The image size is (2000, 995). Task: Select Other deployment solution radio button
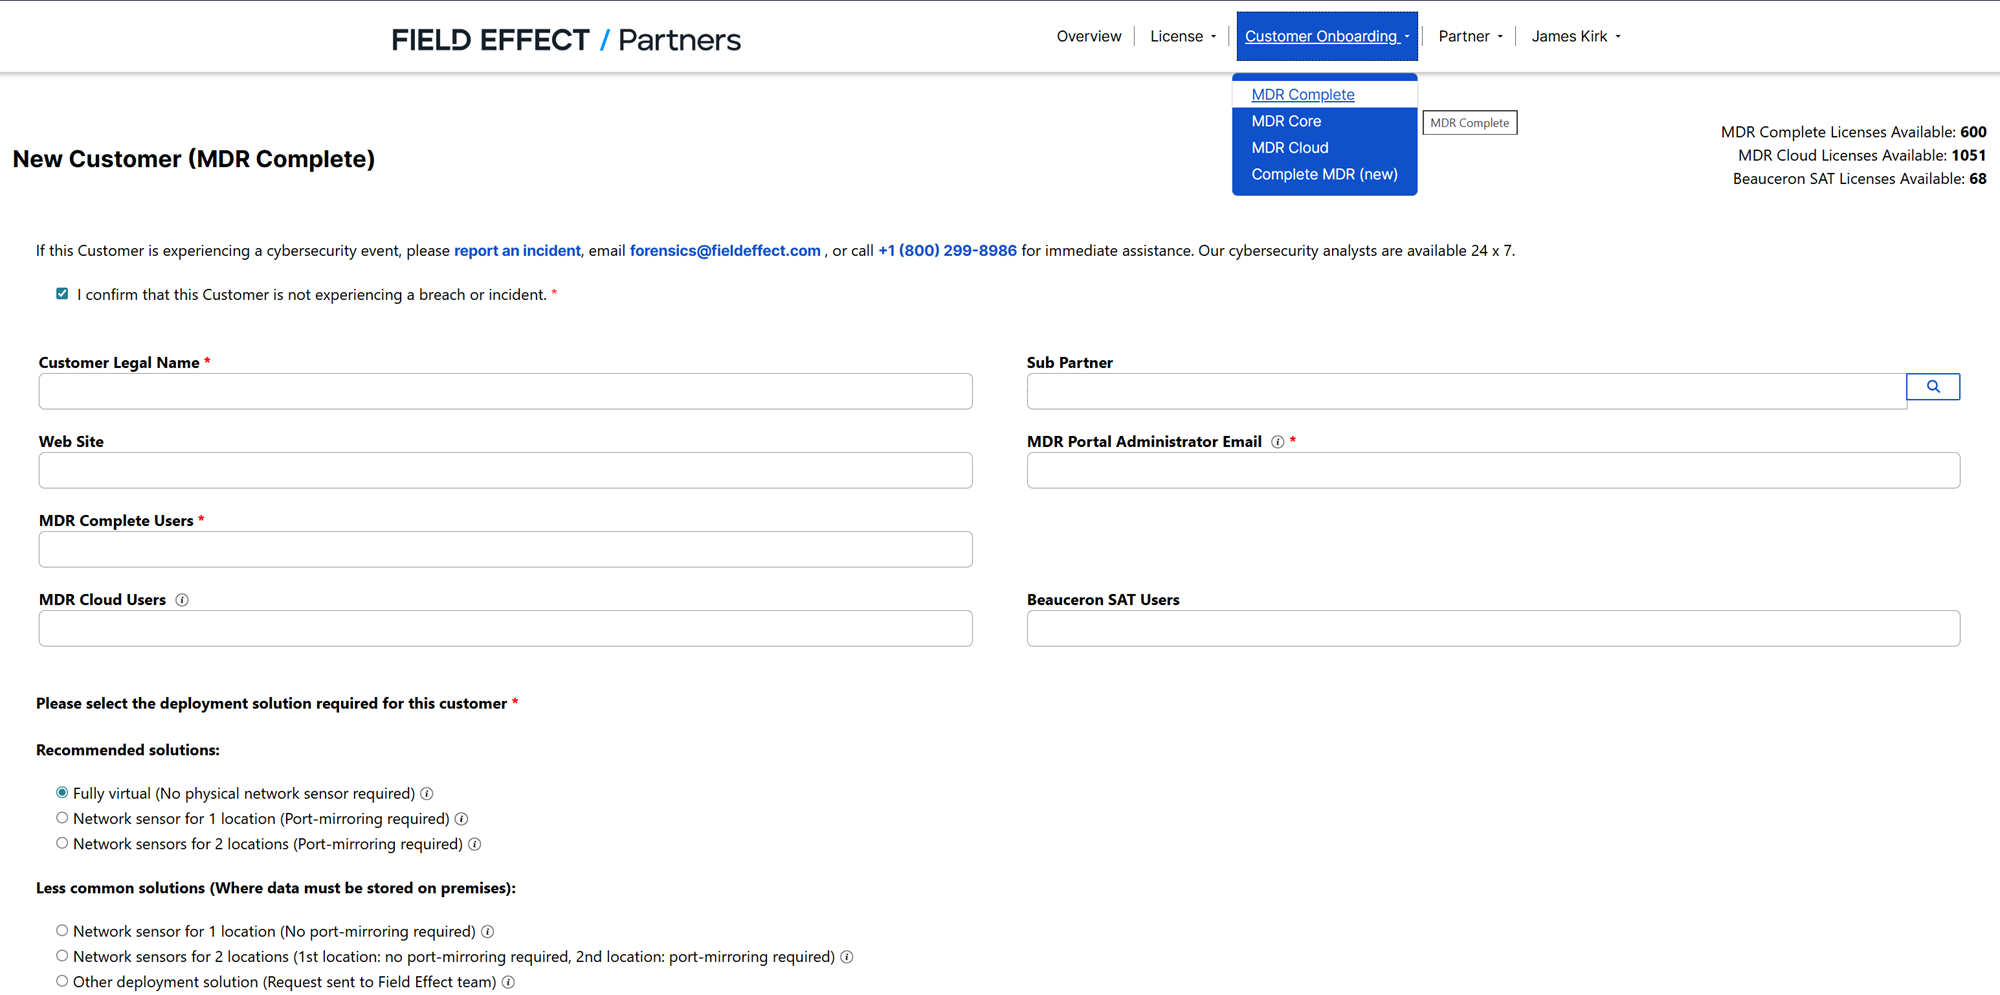point(62,982)
